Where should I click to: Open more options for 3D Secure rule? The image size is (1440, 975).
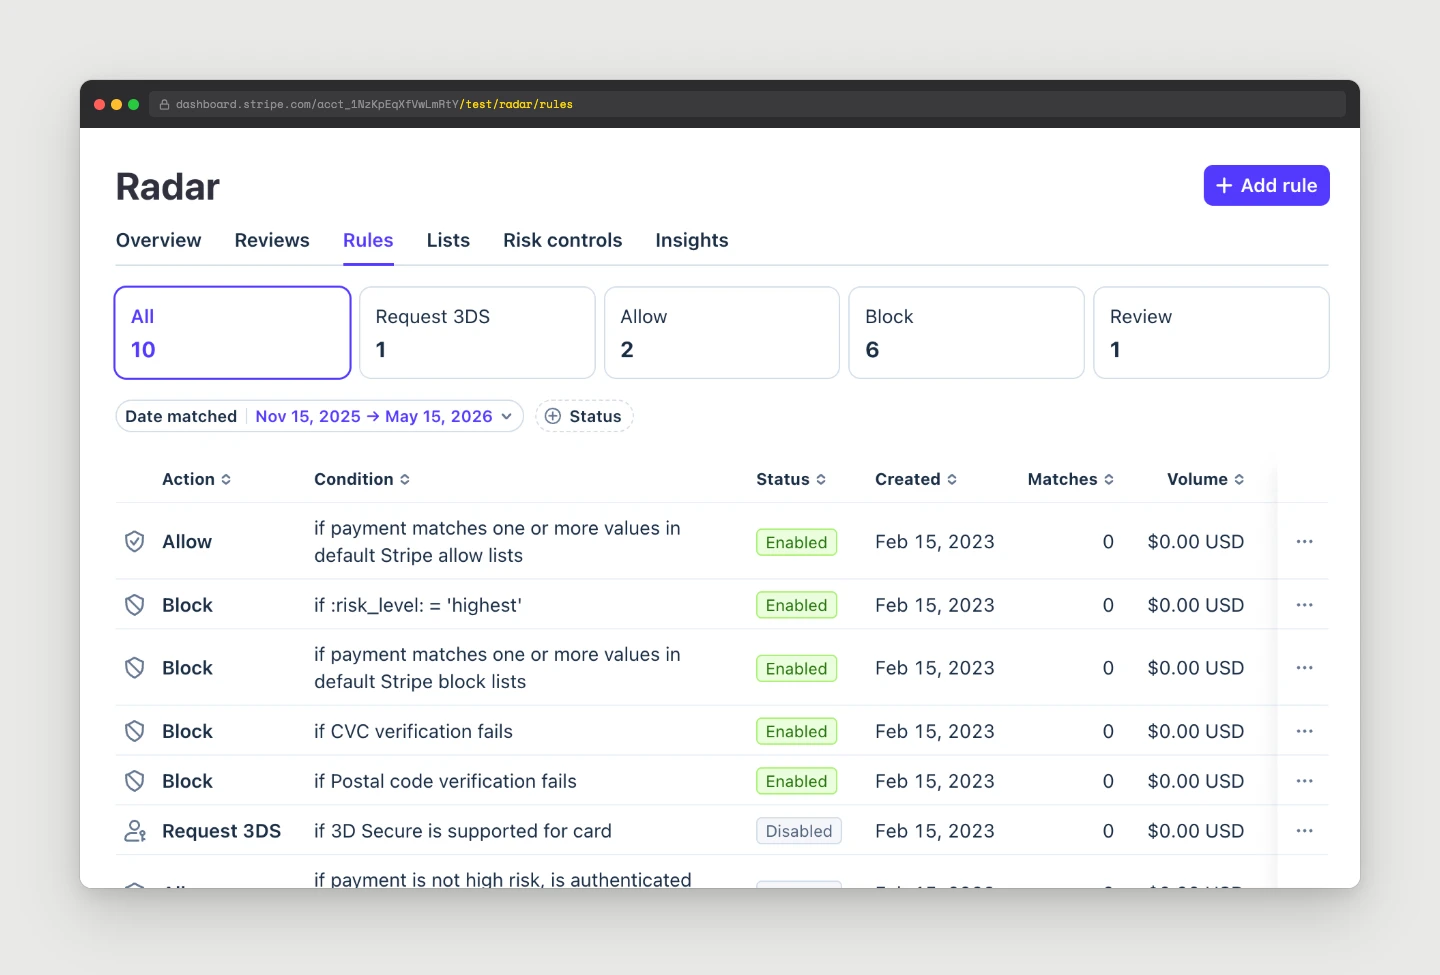[x=1304, y=831]
